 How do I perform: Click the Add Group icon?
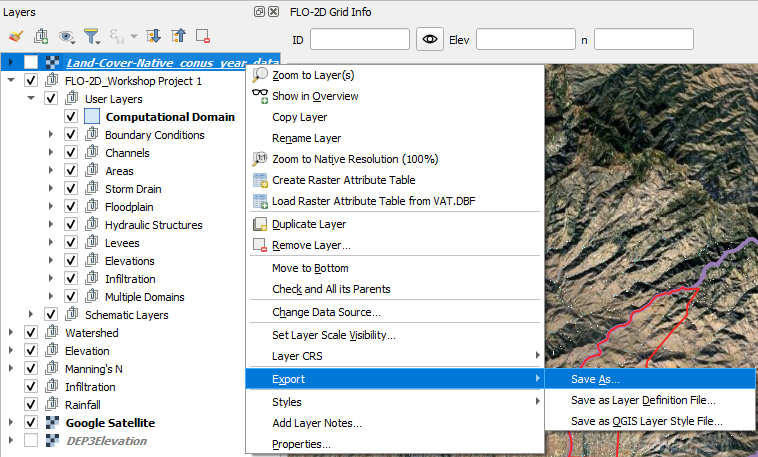tap(41, 36)
